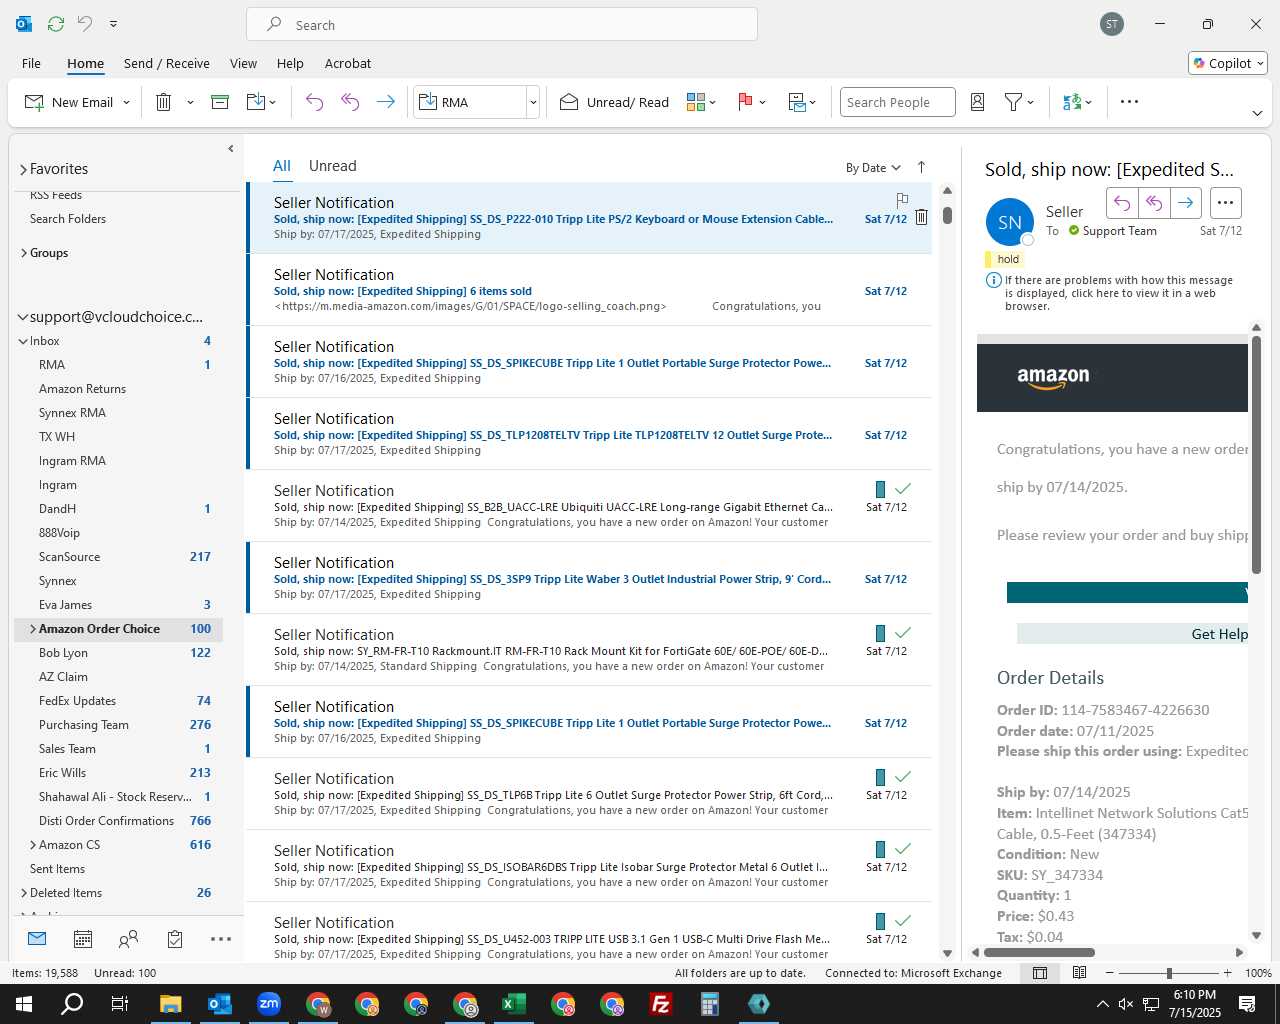
Task: Collapse the support@vcloudchoice account
Action: (23, 317)
